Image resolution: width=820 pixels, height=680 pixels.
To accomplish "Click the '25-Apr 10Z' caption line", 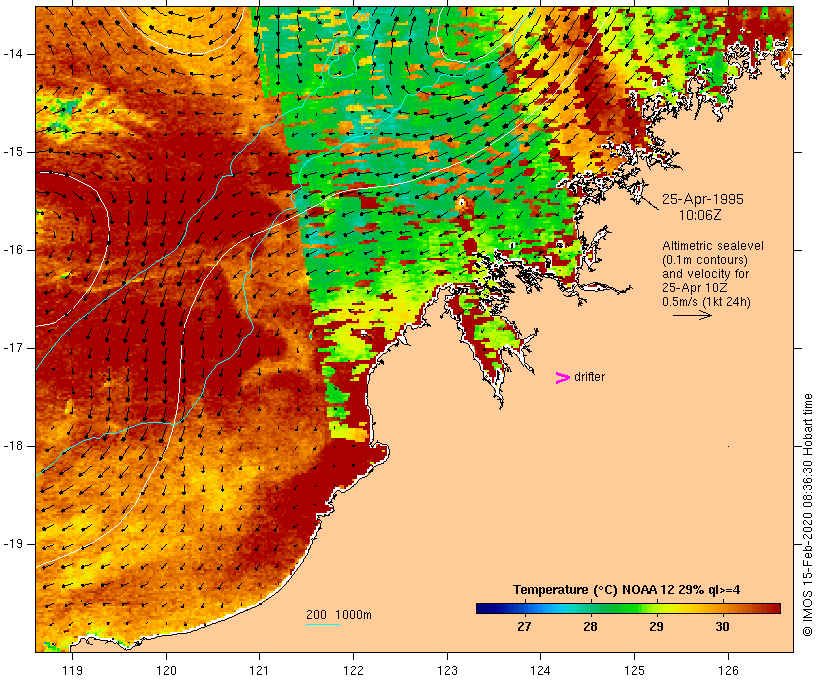I will pos(694,288).
